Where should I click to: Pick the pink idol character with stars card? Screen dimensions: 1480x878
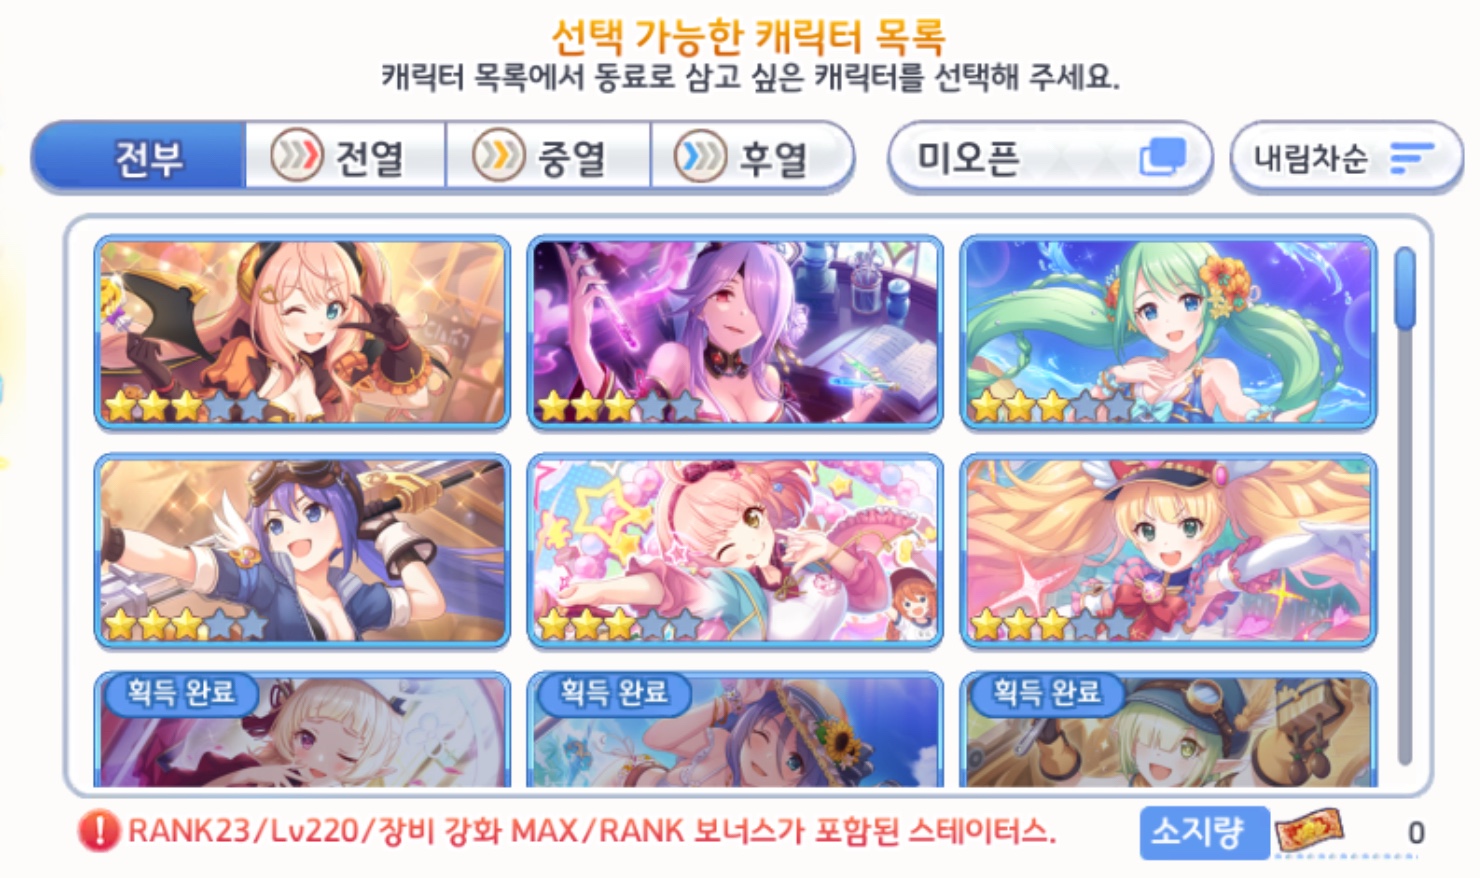tap(735, 551)
